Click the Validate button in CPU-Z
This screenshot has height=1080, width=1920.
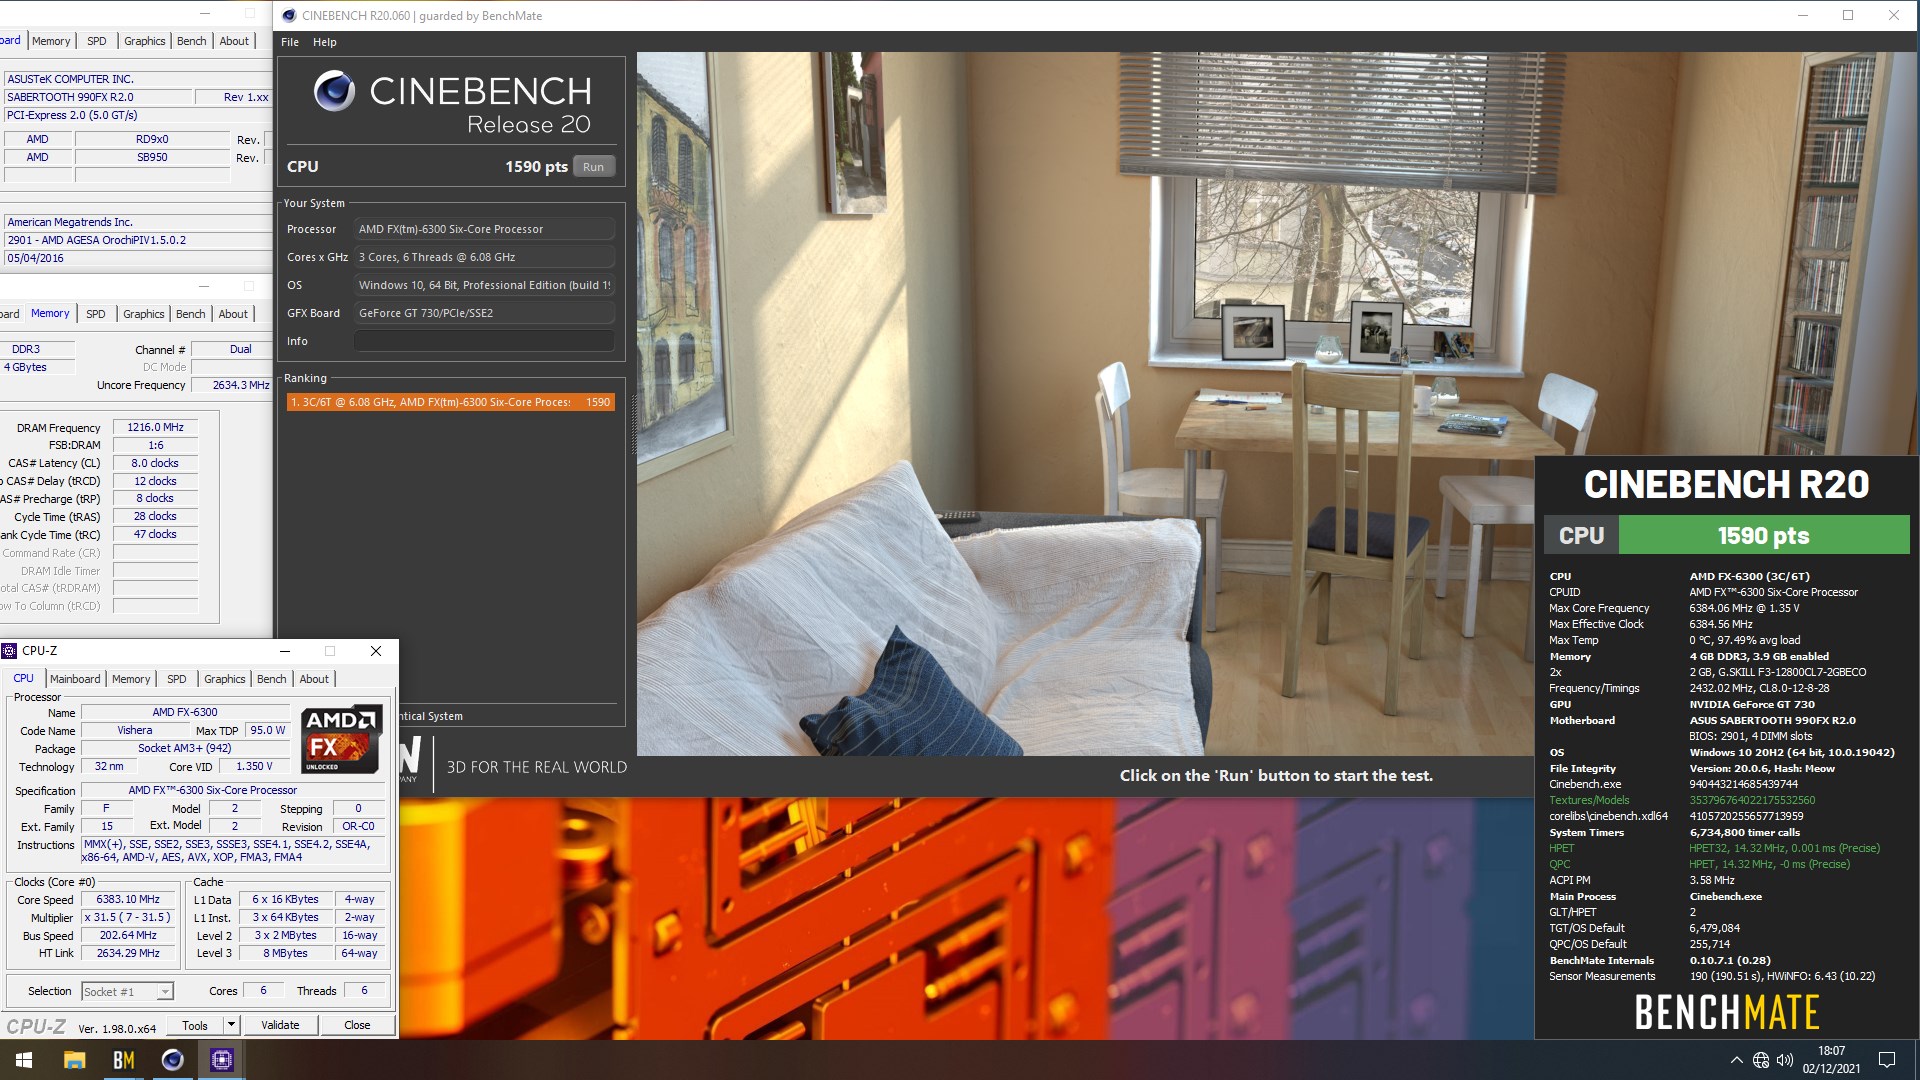[280, 1025]
